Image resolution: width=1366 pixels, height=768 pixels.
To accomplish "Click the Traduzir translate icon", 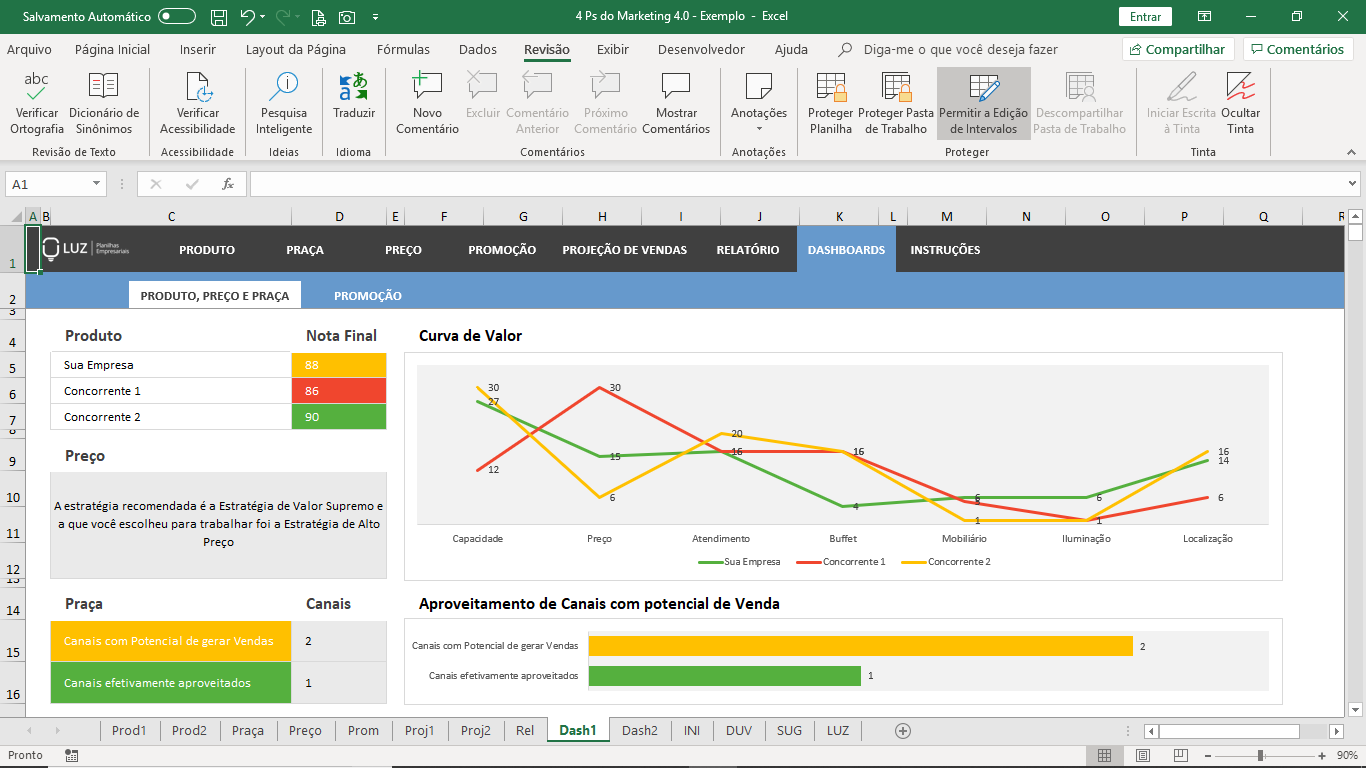I will (x=353, y=98).
